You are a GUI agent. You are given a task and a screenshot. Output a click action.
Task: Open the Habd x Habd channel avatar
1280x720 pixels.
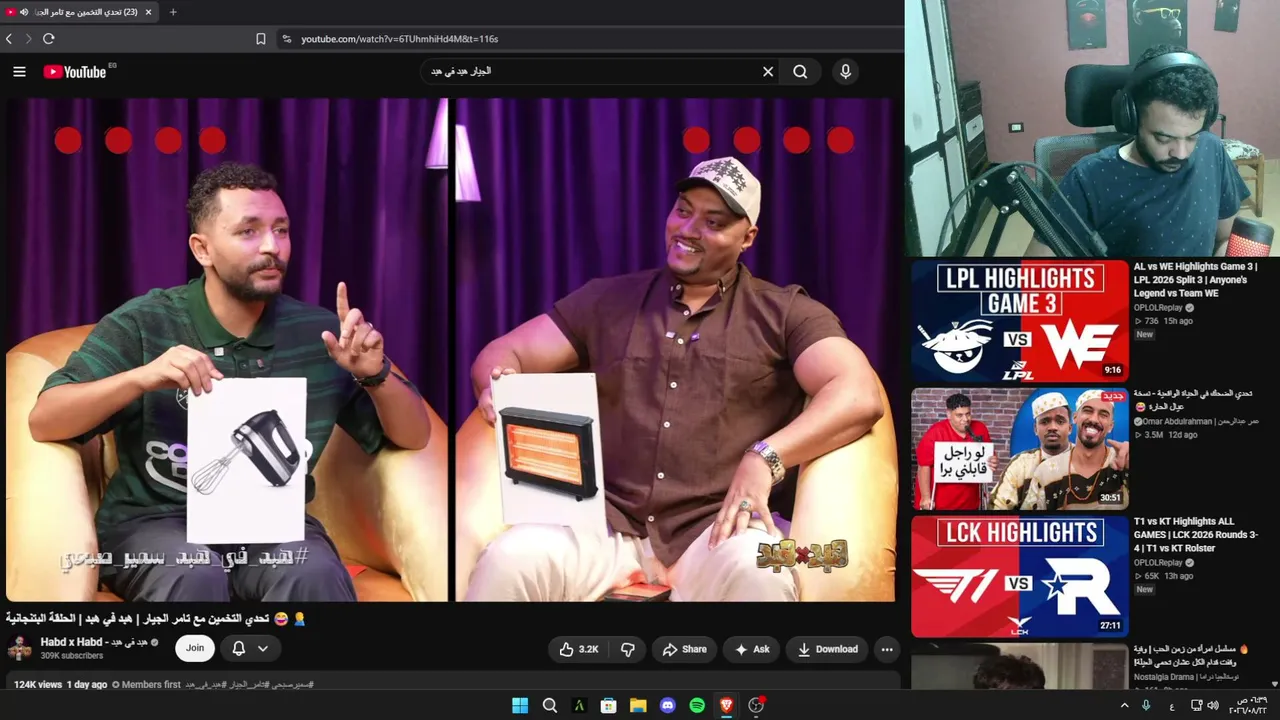tap(19, 648)
